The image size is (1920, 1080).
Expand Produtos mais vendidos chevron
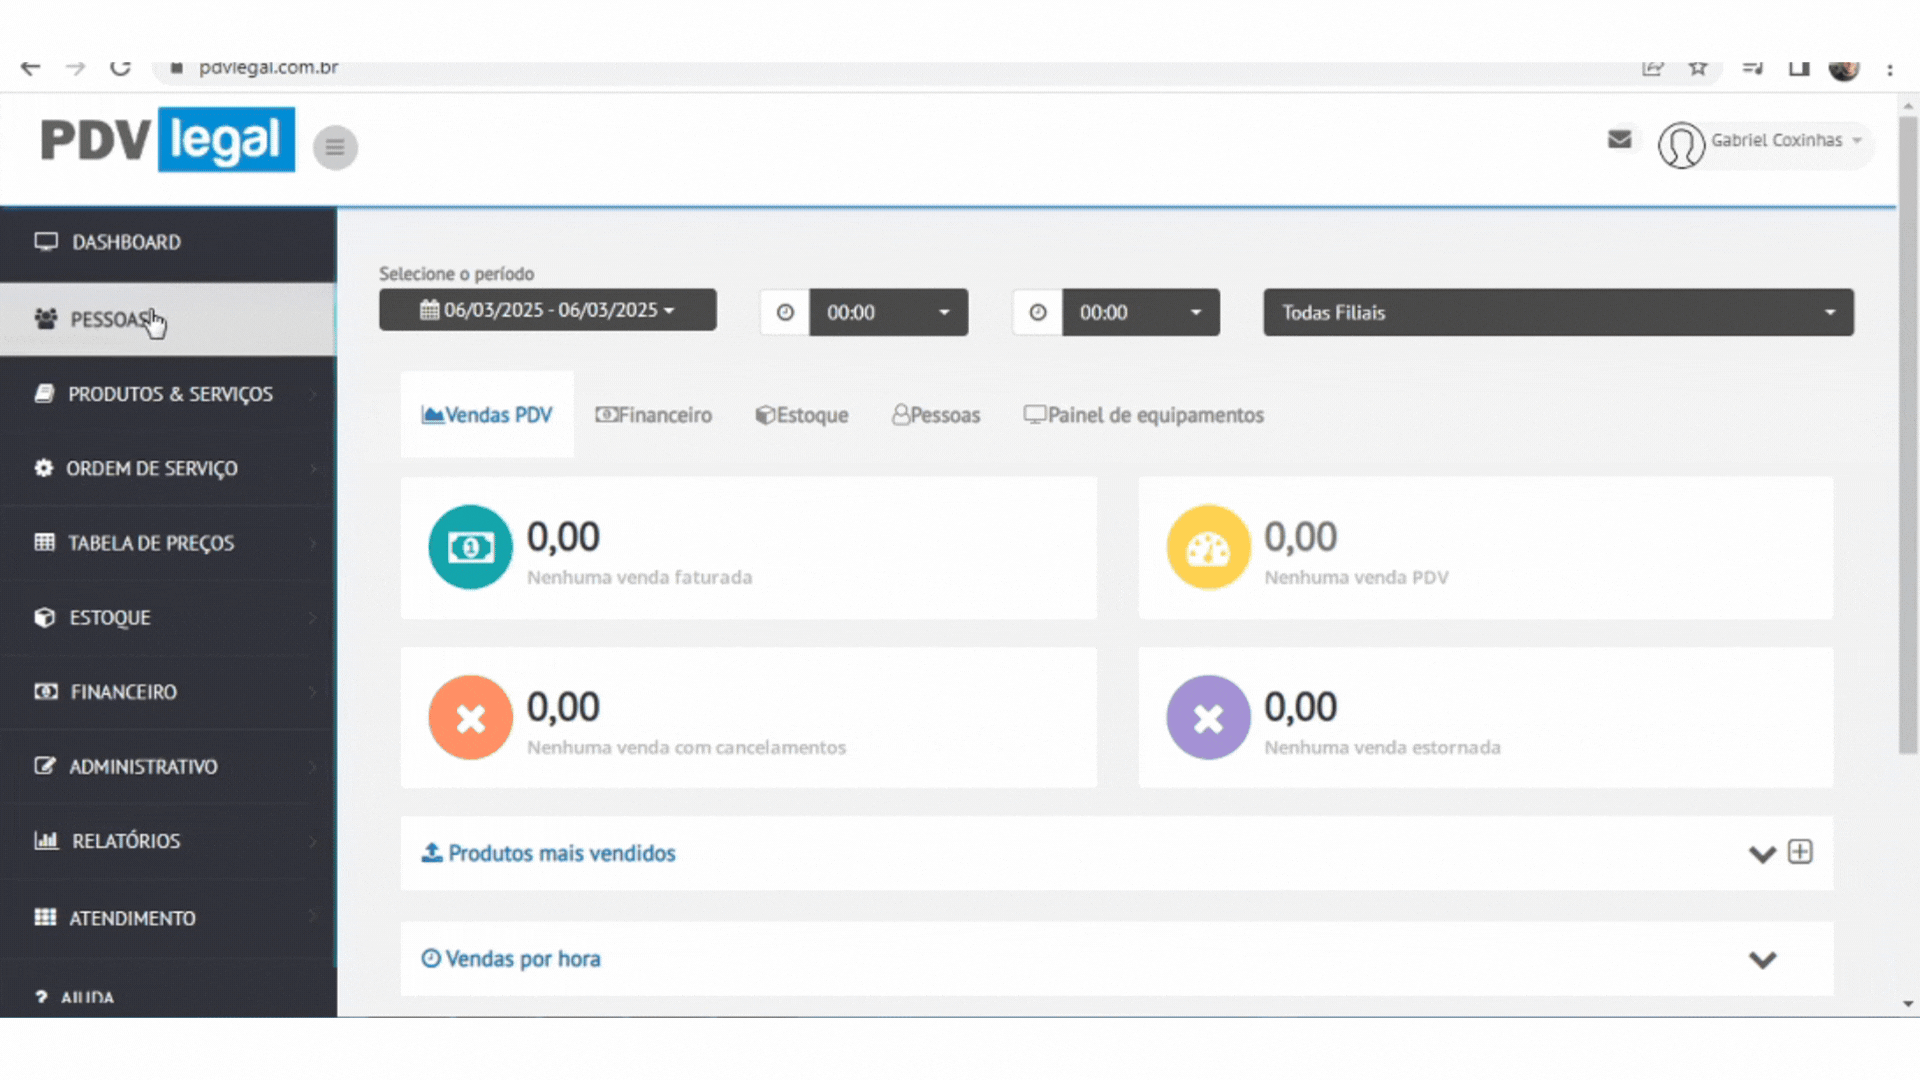pyautogui.click(x=1762, y=854)
